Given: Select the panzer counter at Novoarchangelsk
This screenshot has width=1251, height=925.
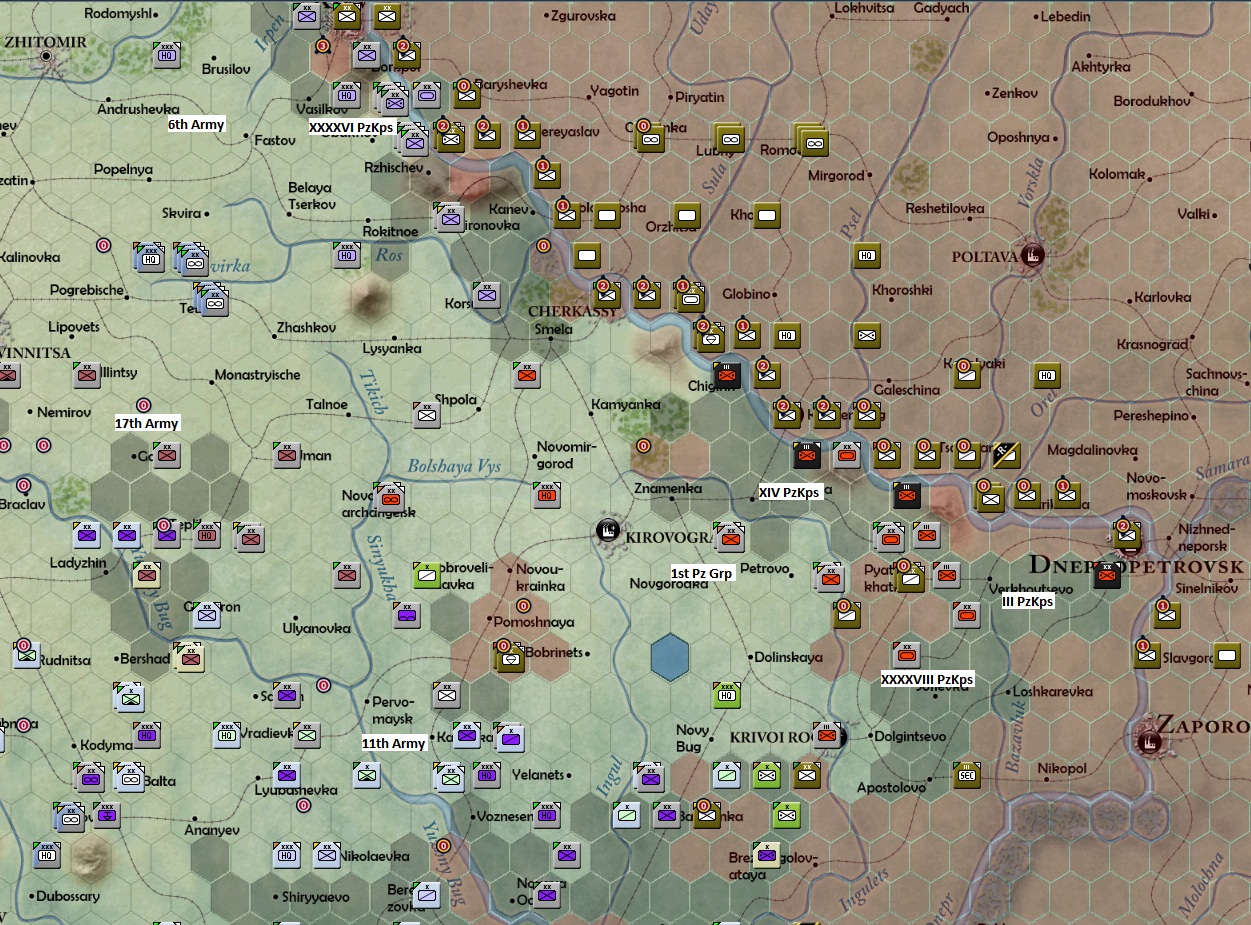Looking at the screenshot, I should point(389,496).
